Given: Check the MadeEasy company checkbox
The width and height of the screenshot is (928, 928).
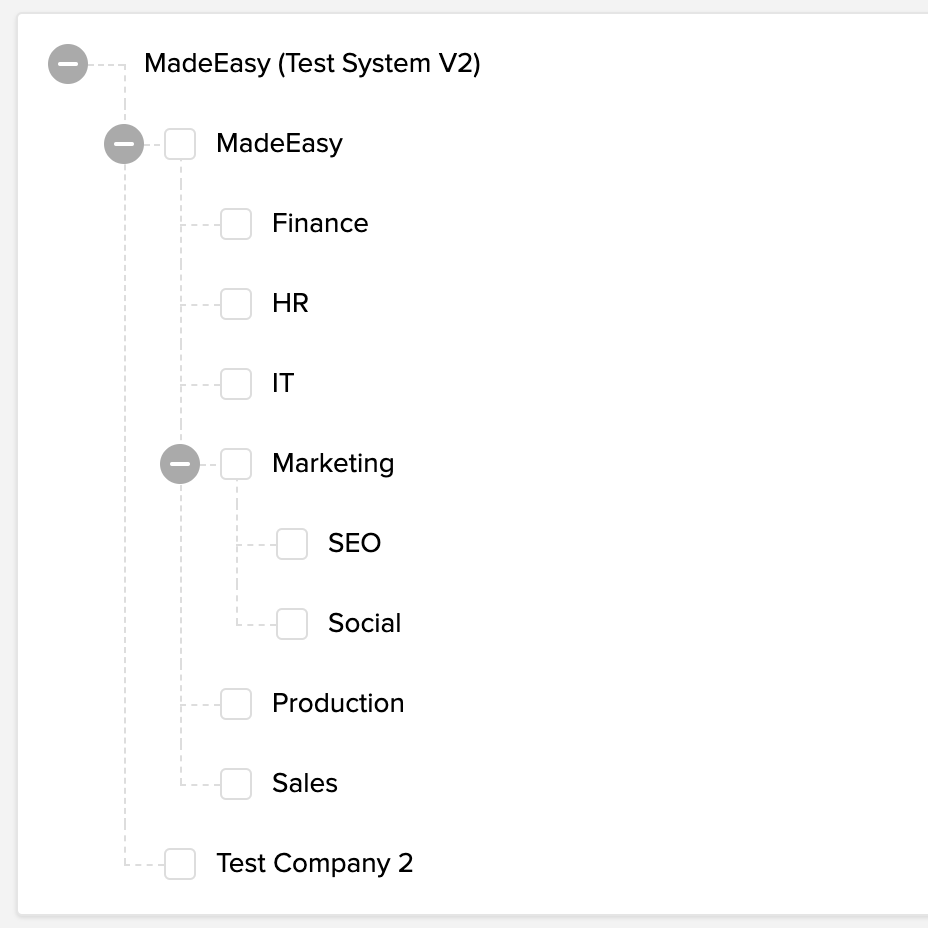Looking at the screenshot, I should tap(180, 144).
